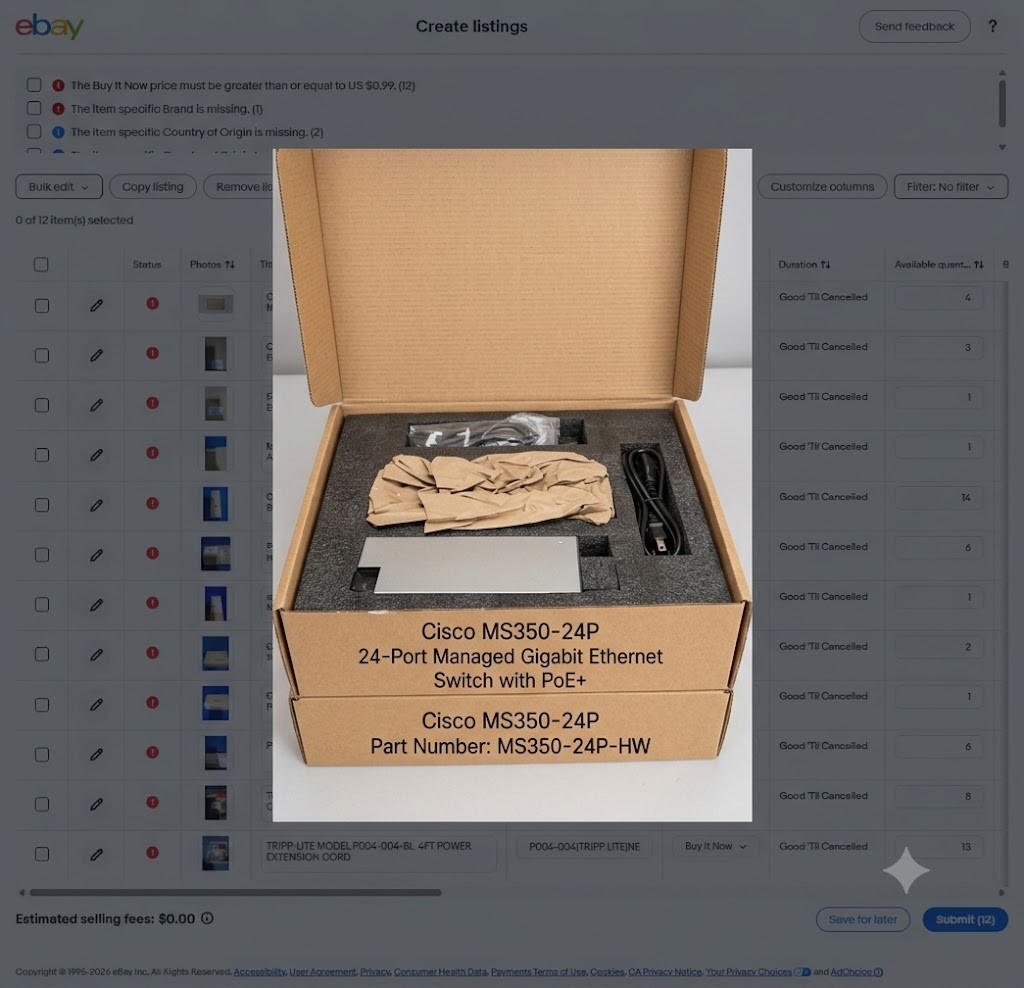Viewport: 1024px width, 988px height.
Task: Select the listing row with quantity 14
Action: pos(42,505)
